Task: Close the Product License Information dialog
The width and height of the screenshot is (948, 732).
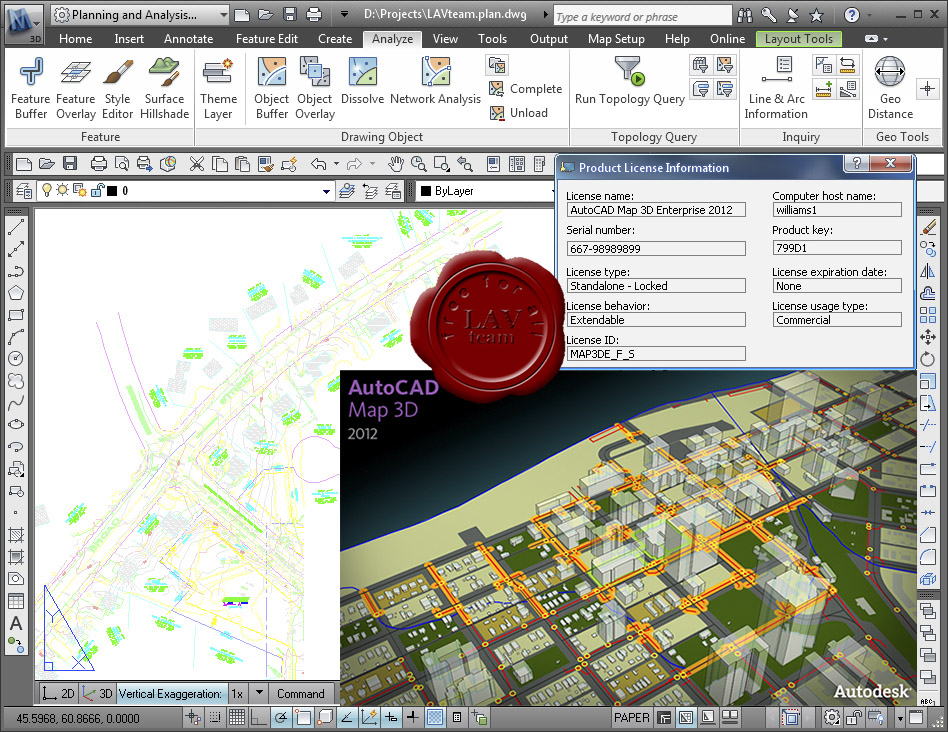Action: [x=890, y=163]
